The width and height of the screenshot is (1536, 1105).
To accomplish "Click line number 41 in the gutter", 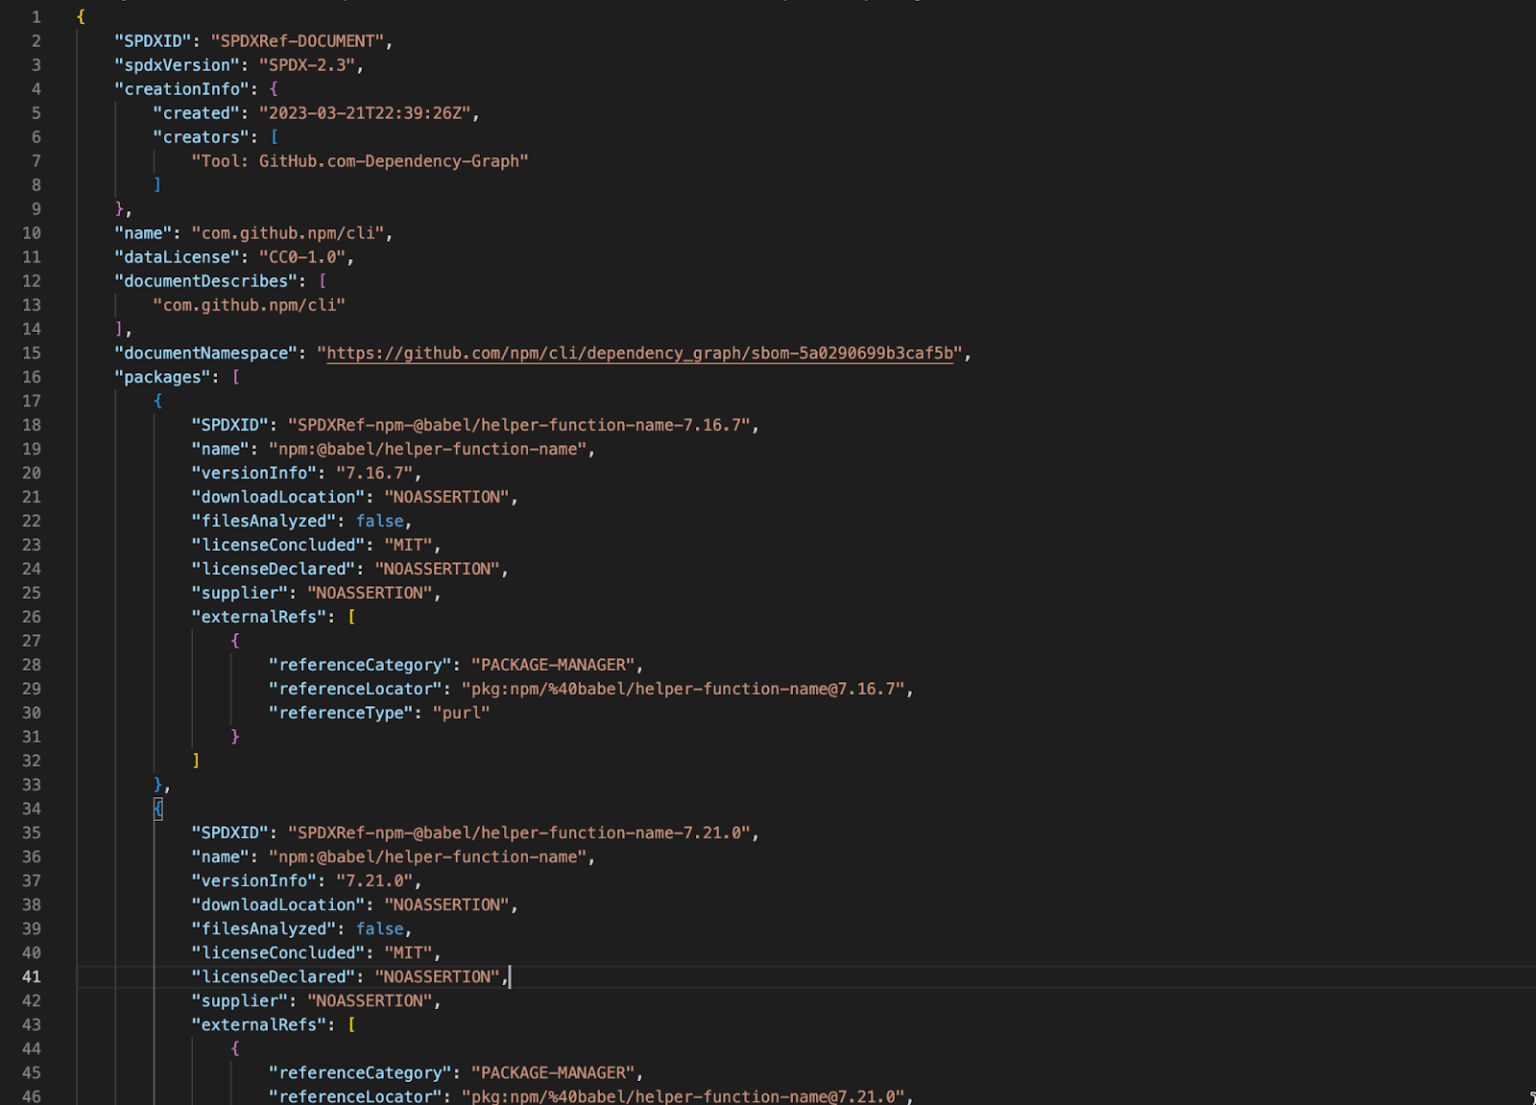I will tap(31, 977).
